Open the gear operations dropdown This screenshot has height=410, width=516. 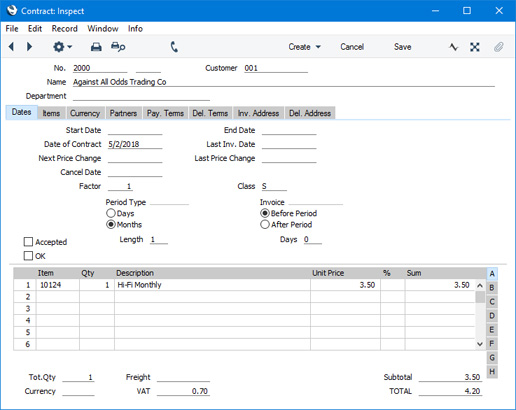click(62, 47)
